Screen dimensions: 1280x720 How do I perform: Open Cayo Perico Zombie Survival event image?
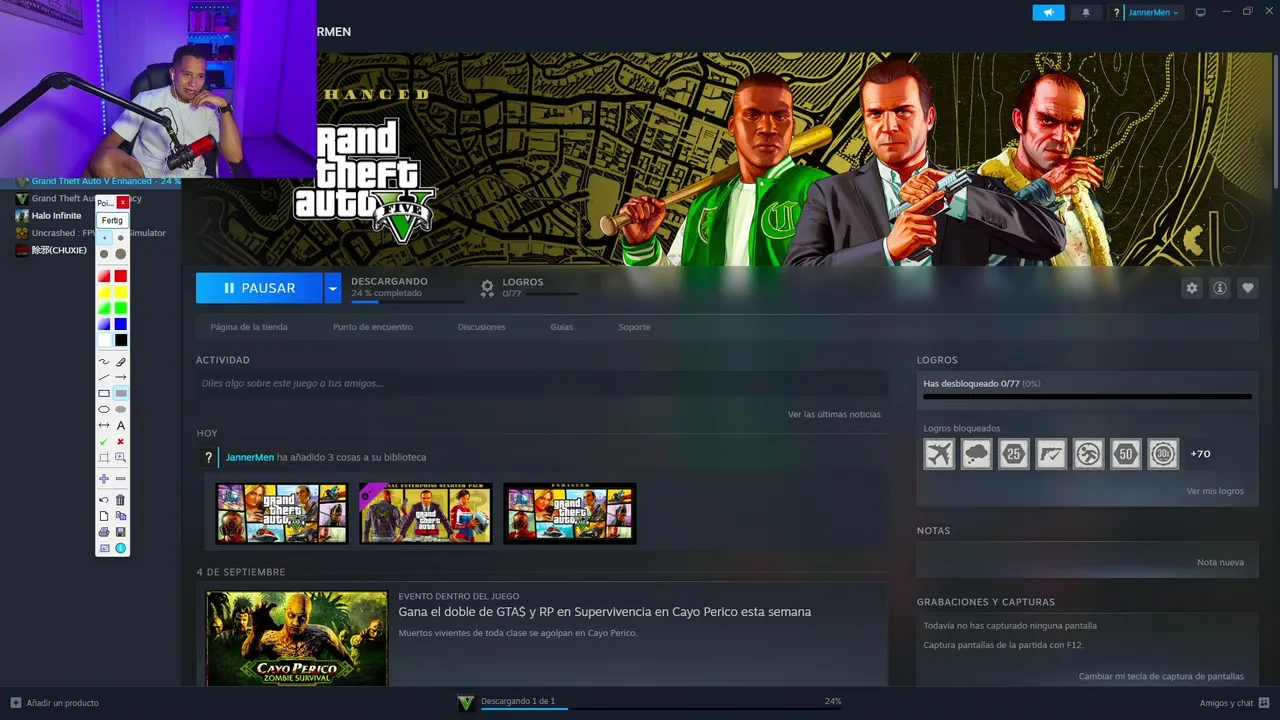[297, 638]
